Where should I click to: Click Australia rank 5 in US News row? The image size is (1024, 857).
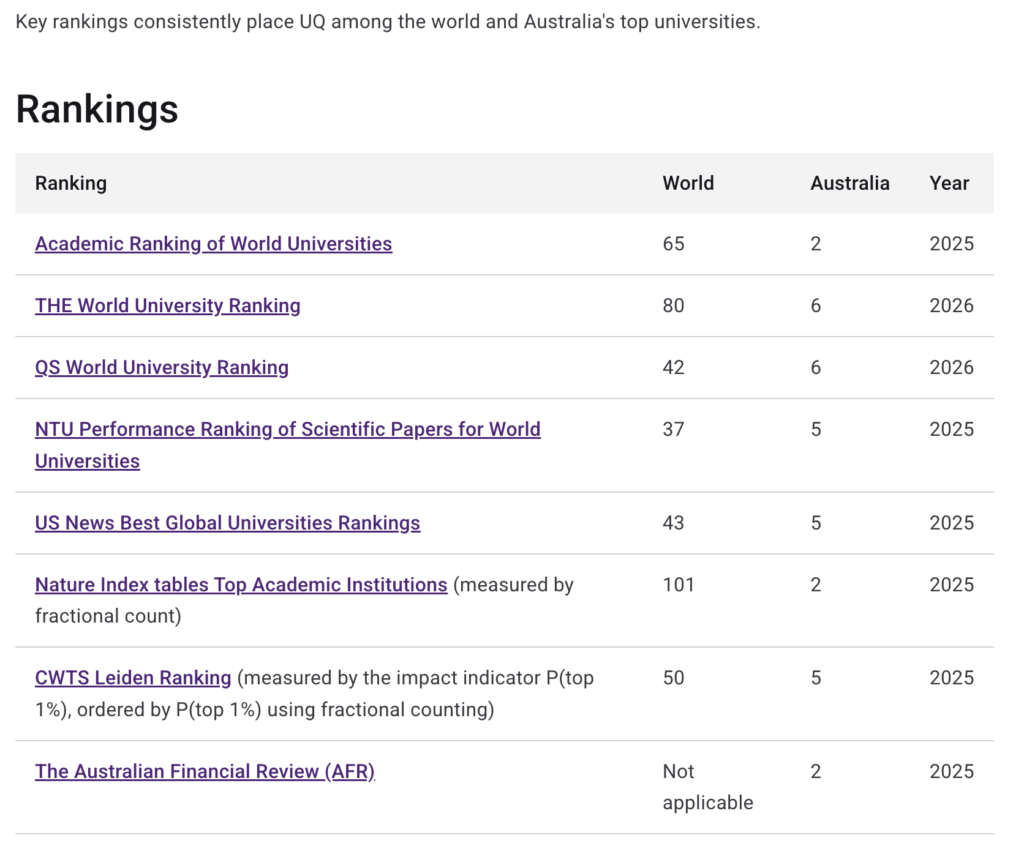point(816,523)
